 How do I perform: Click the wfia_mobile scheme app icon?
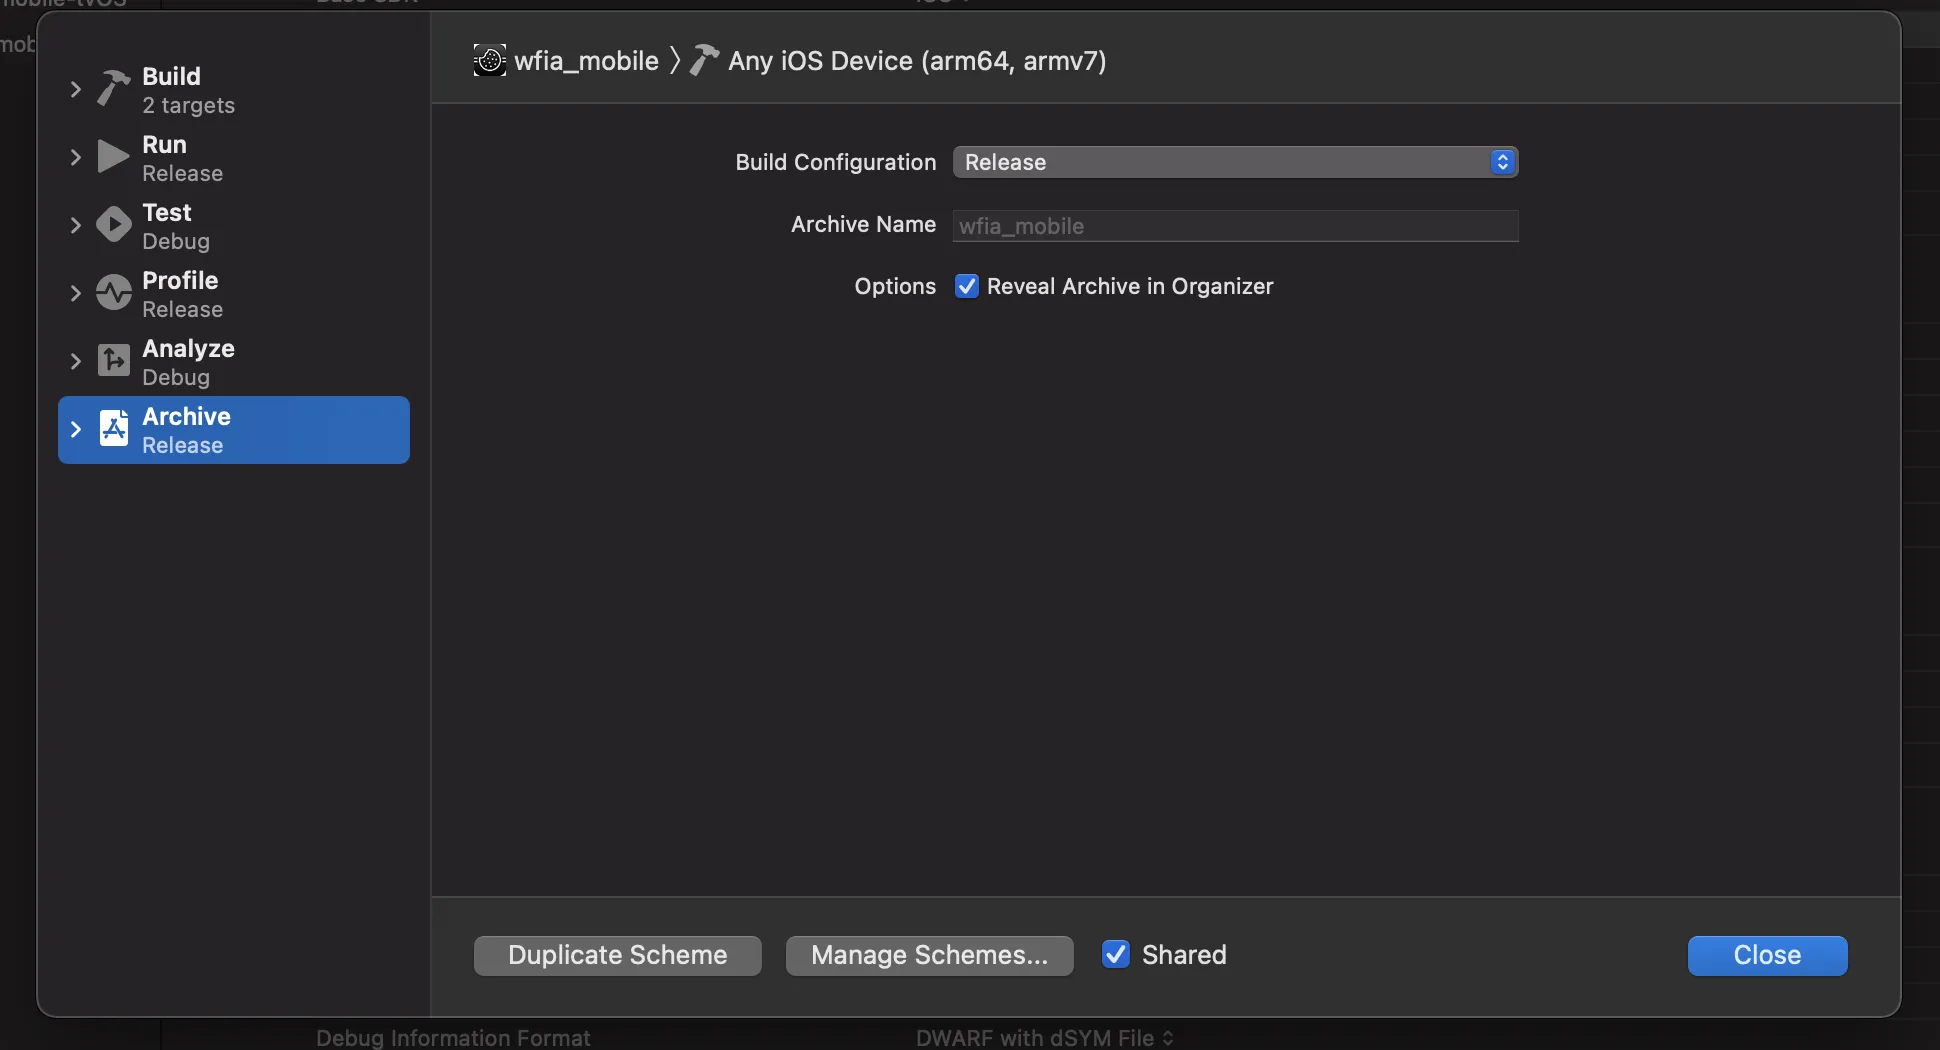[489, 61]
